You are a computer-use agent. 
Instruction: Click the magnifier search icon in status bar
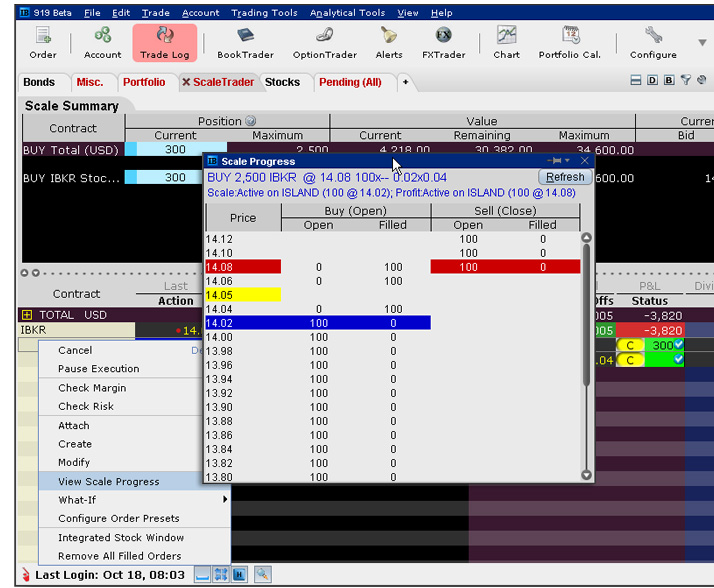pyautogui.click(x=263, y=574)
